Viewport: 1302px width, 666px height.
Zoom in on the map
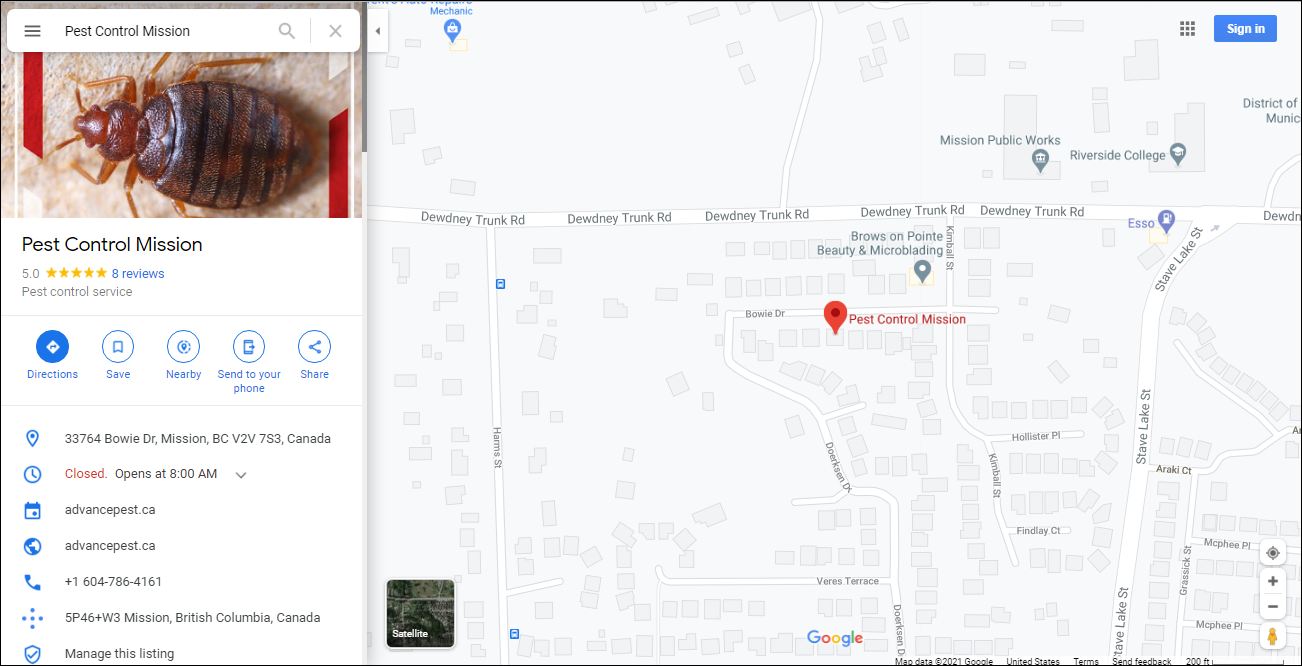coord(1272,581)
